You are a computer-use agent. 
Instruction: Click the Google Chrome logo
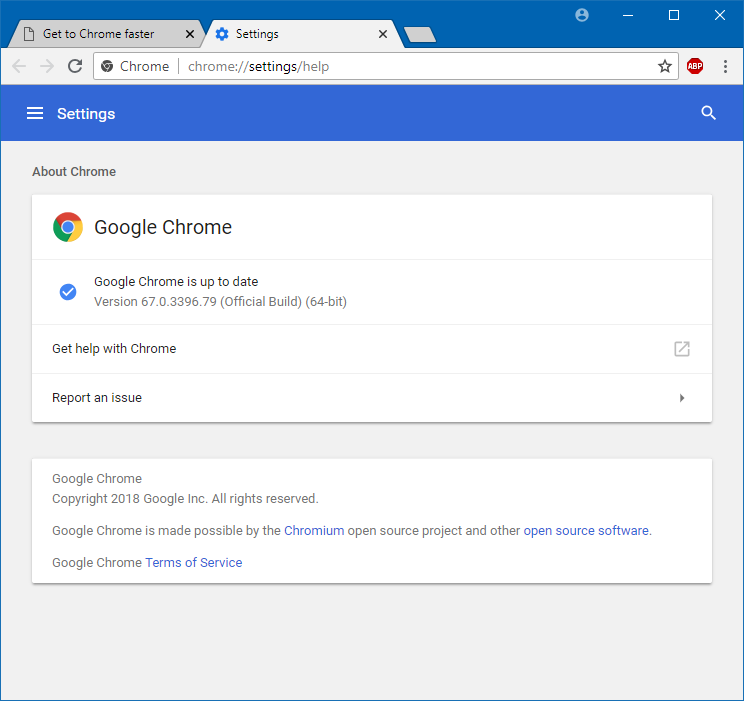[x=68, y=227]
